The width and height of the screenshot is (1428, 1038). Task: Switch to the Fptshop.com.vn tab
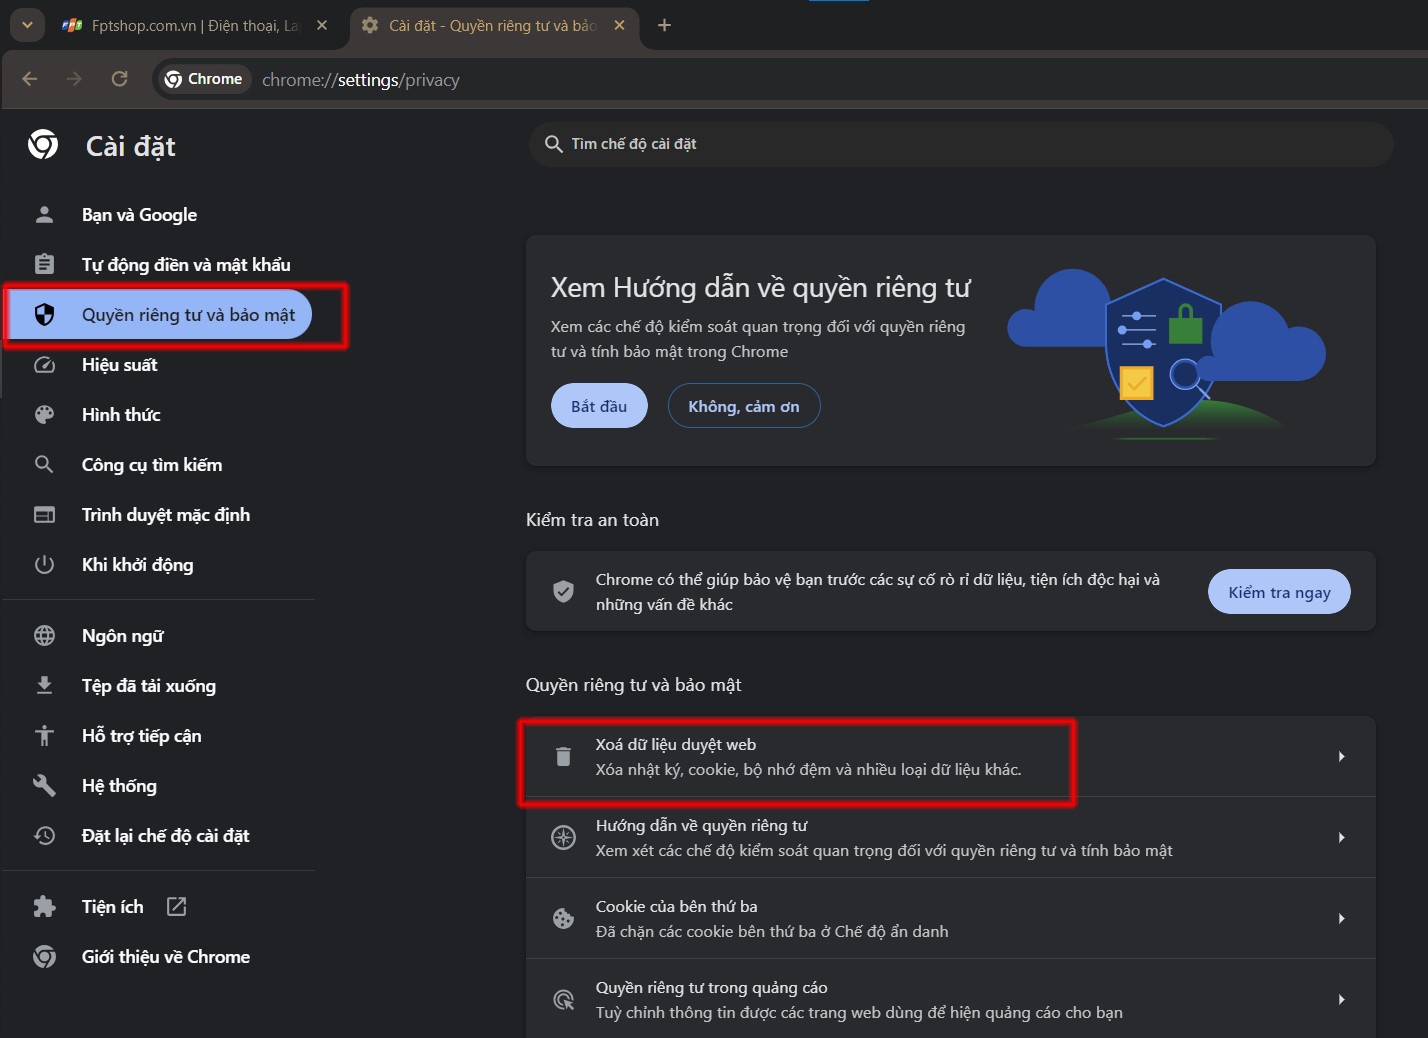(x=190, y=26)
